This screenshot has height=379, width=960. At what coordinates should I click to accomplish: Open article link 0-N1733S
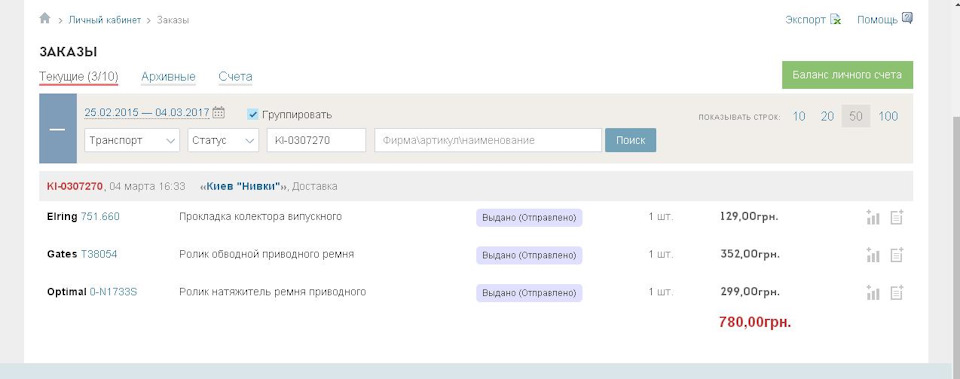click(113, 292)
